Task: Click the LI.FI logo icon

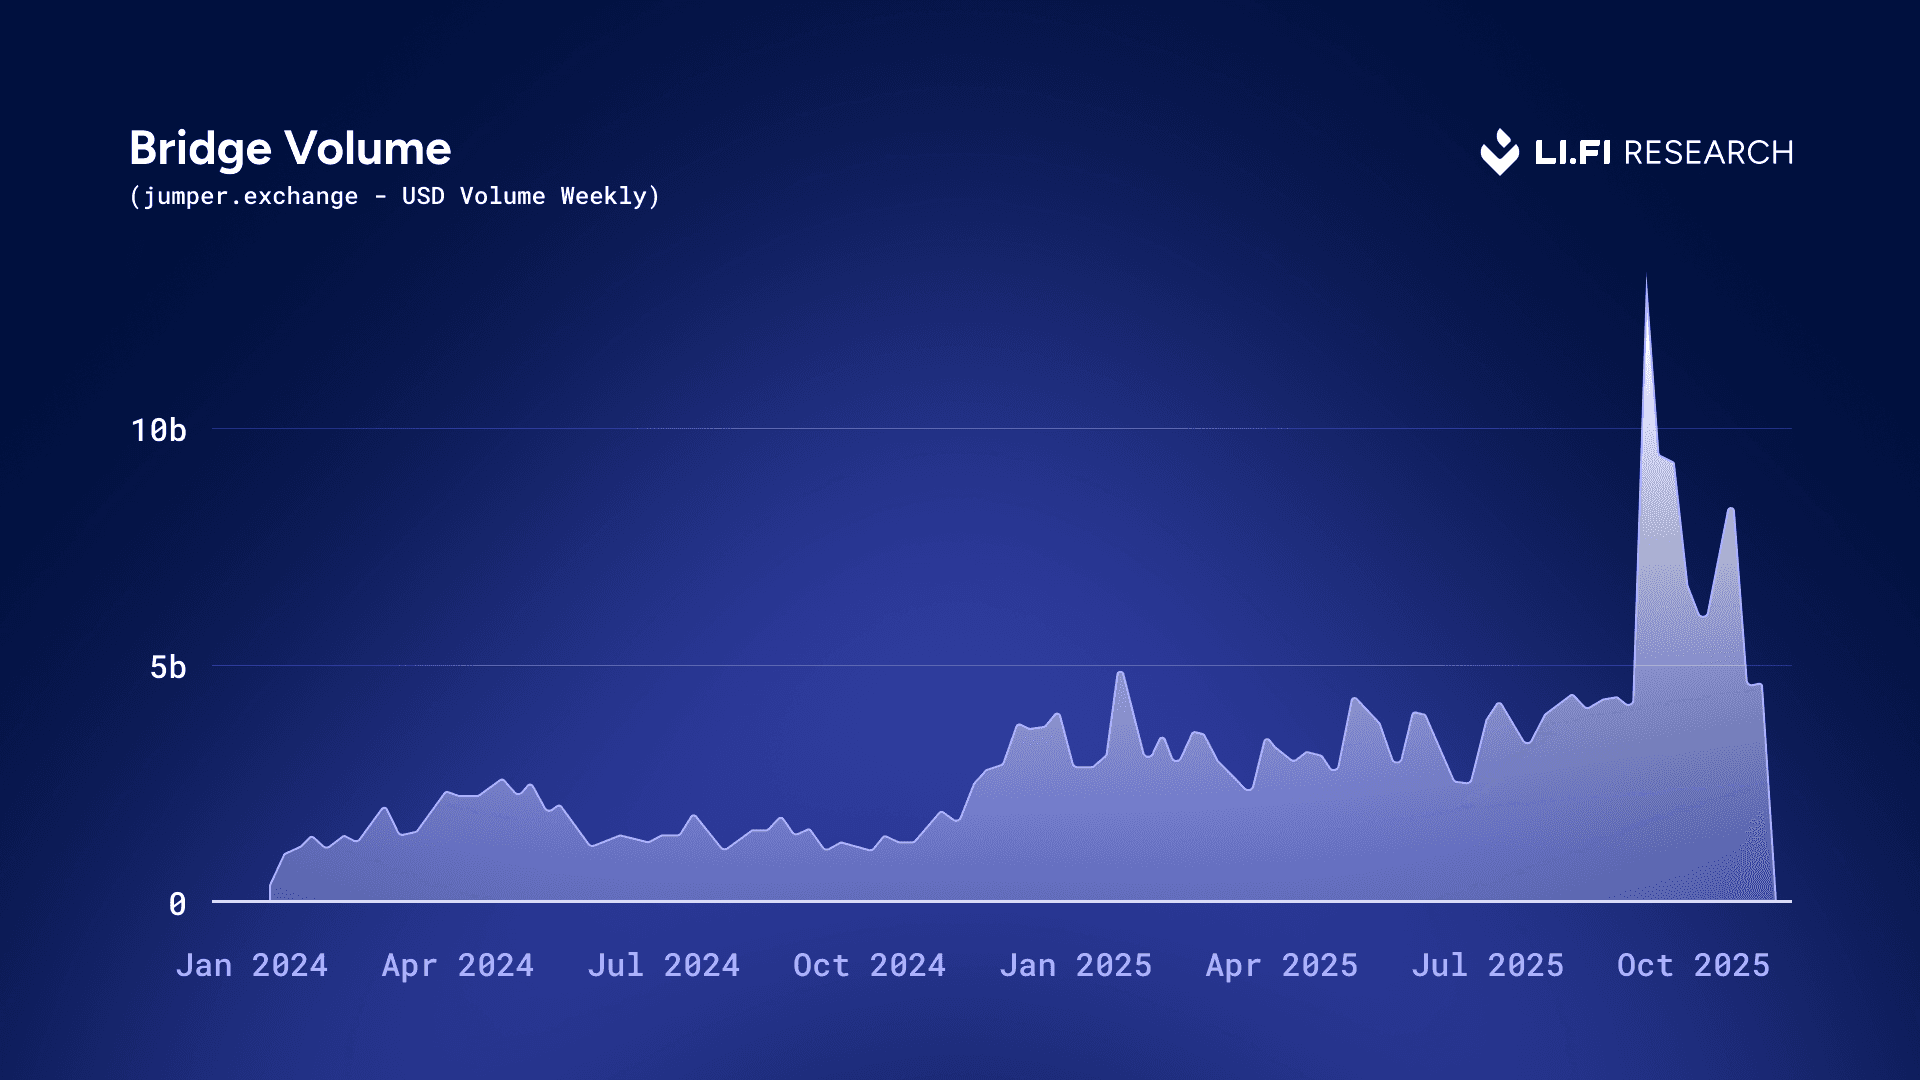Action: 1499,152
